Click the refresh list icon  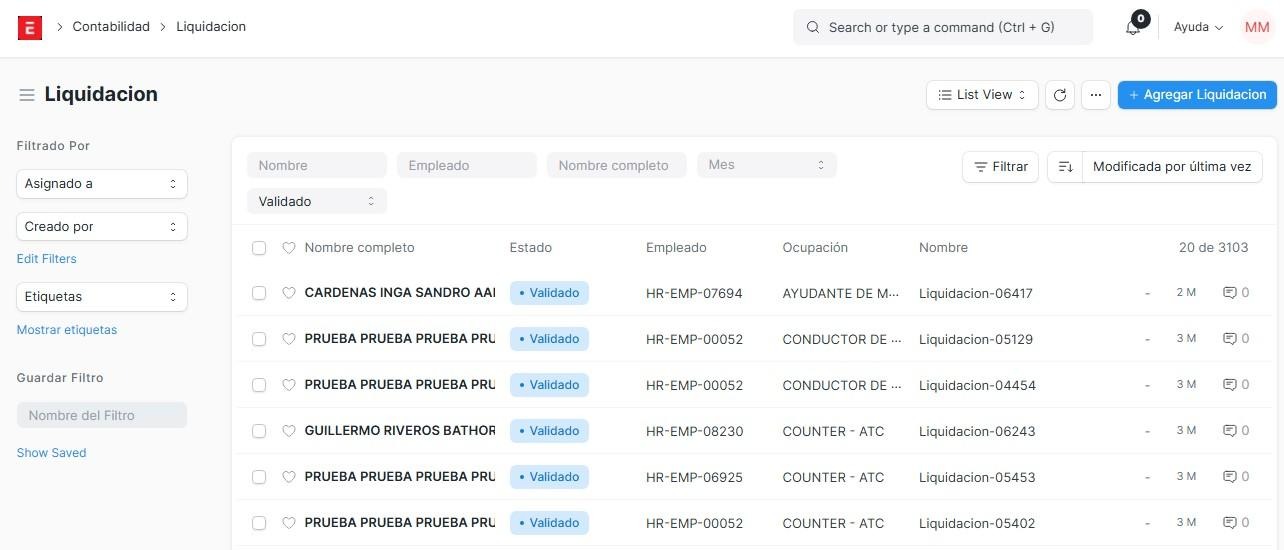tap(1060, 95)
